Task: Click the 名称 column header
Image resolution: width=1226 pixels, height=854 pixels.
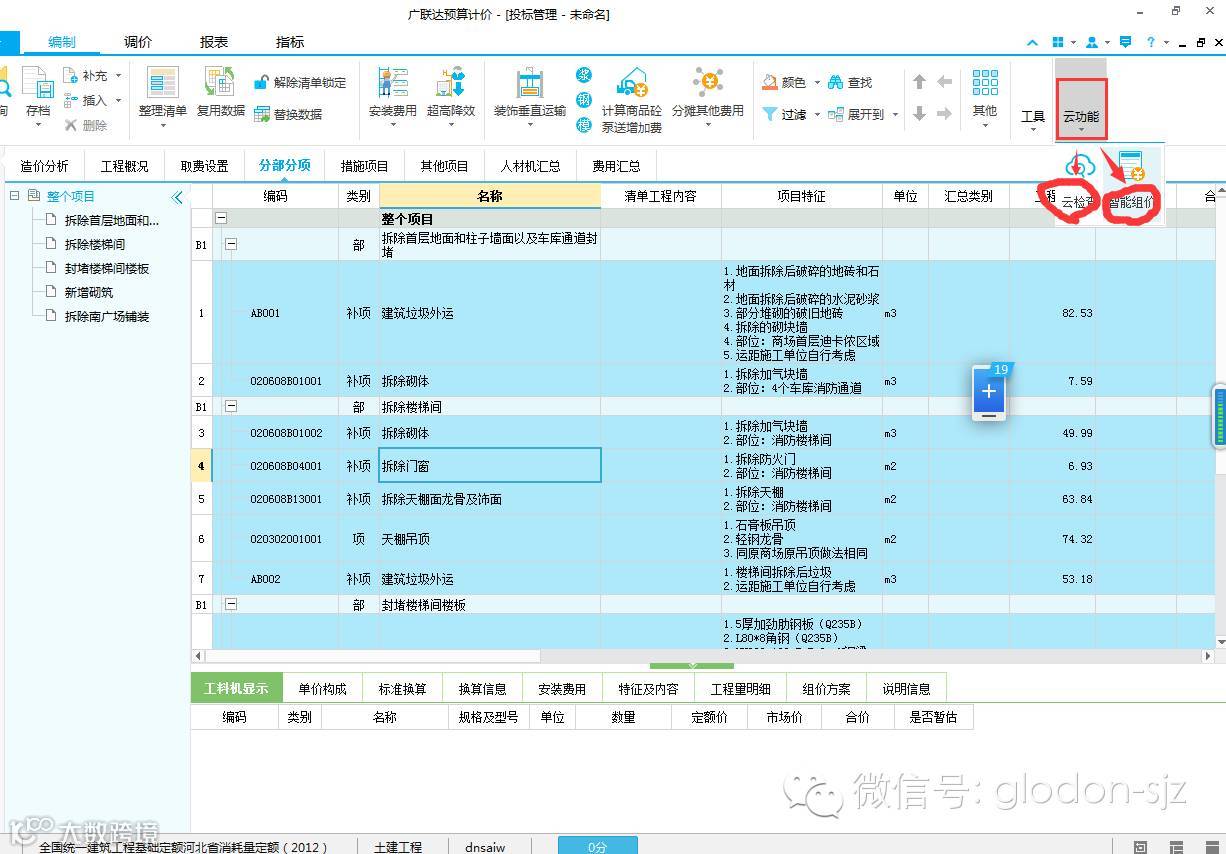Action: pyautogui.click(x=490, y=196)
